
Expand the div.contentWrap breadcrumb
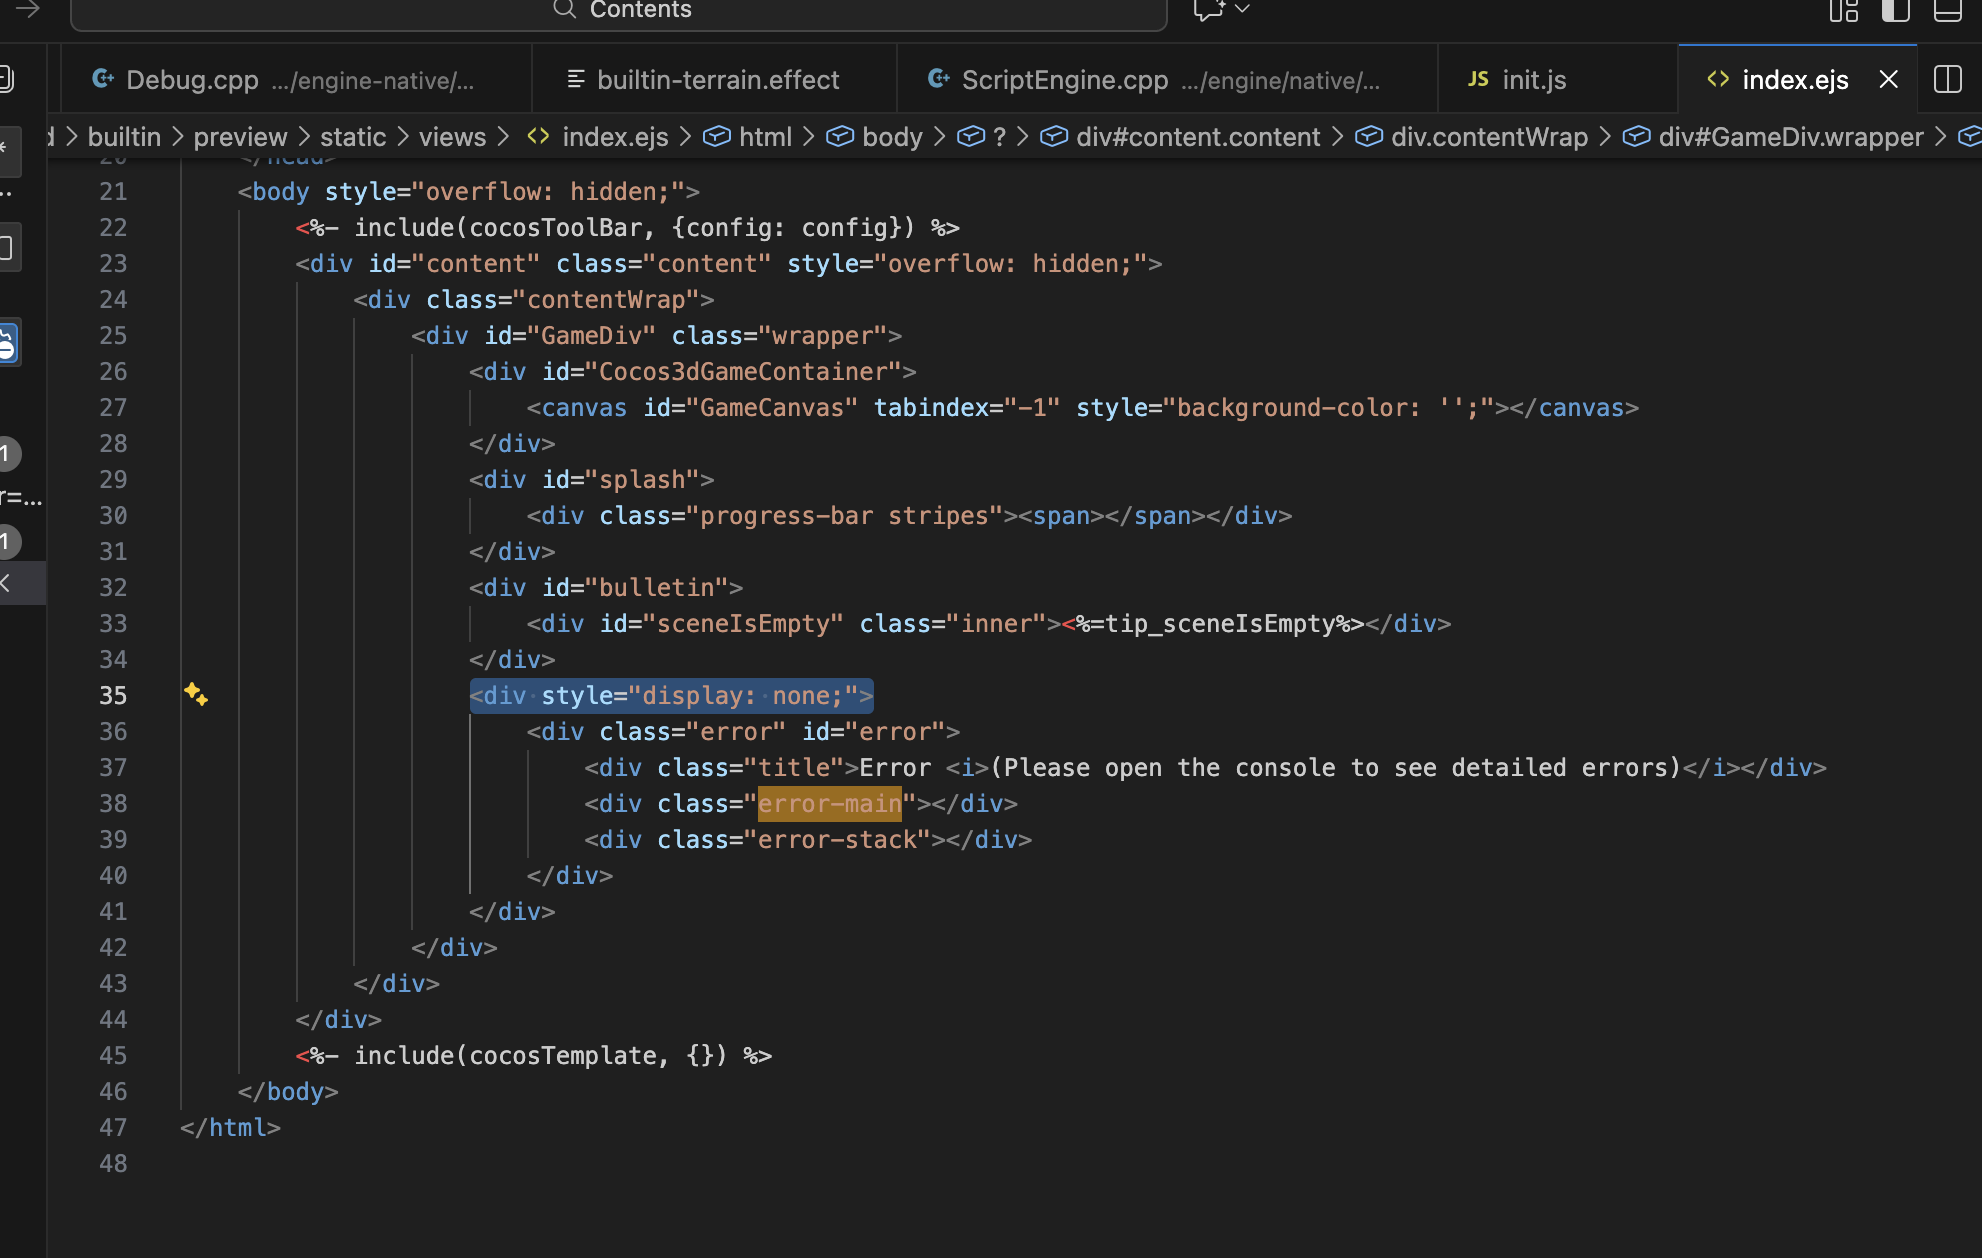tap(1488, 137)
